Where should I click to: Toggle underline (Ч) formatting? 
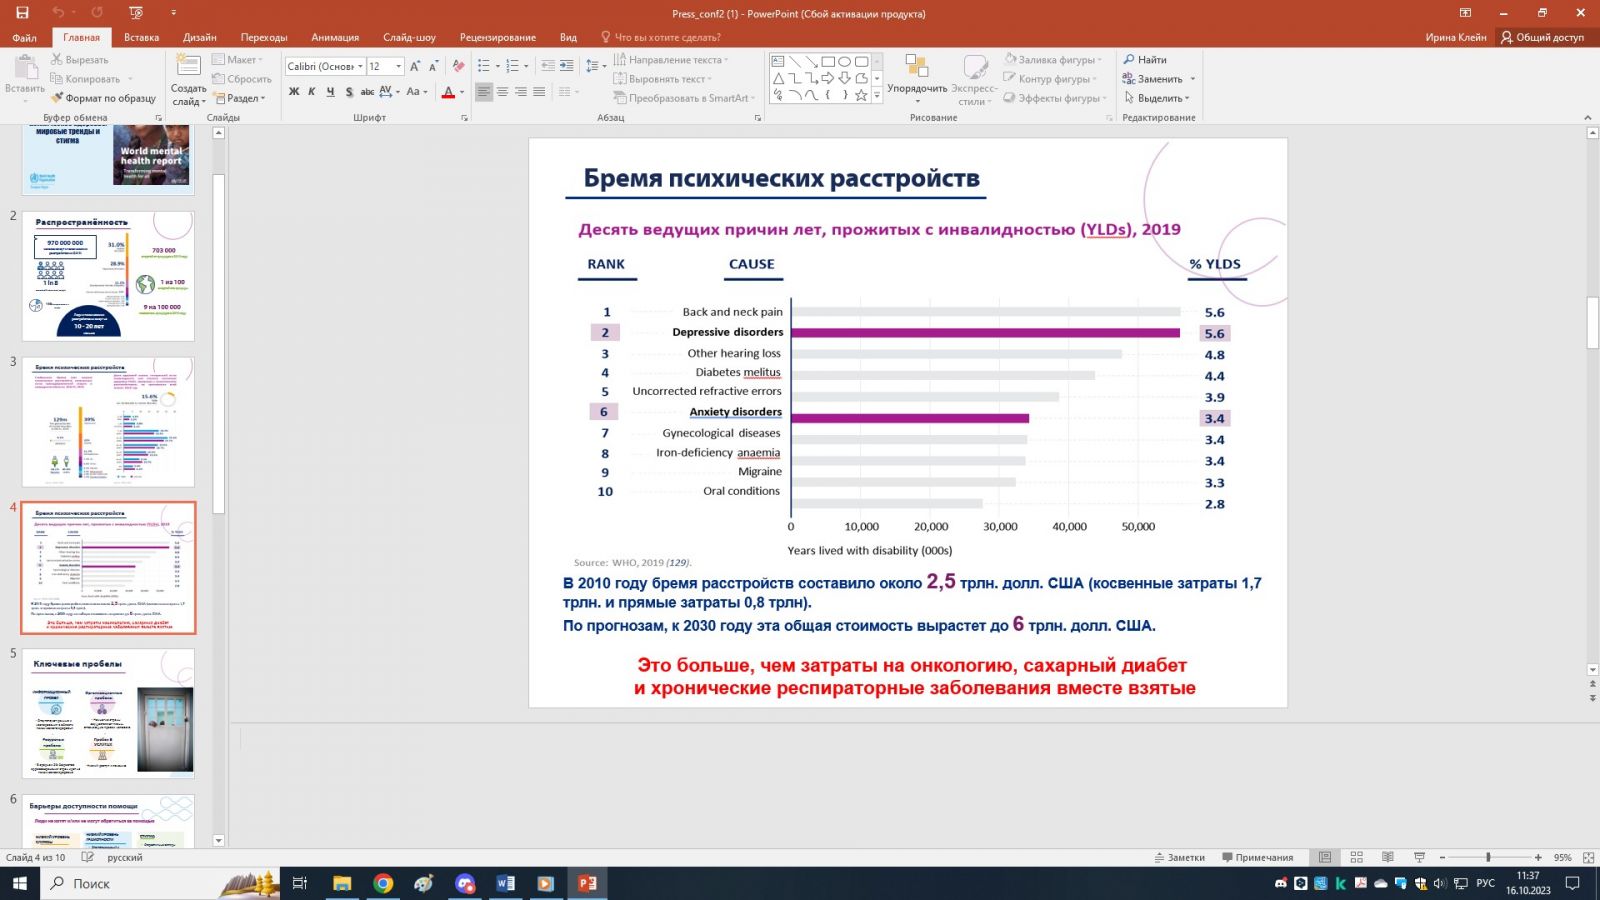tap(330, 92)
